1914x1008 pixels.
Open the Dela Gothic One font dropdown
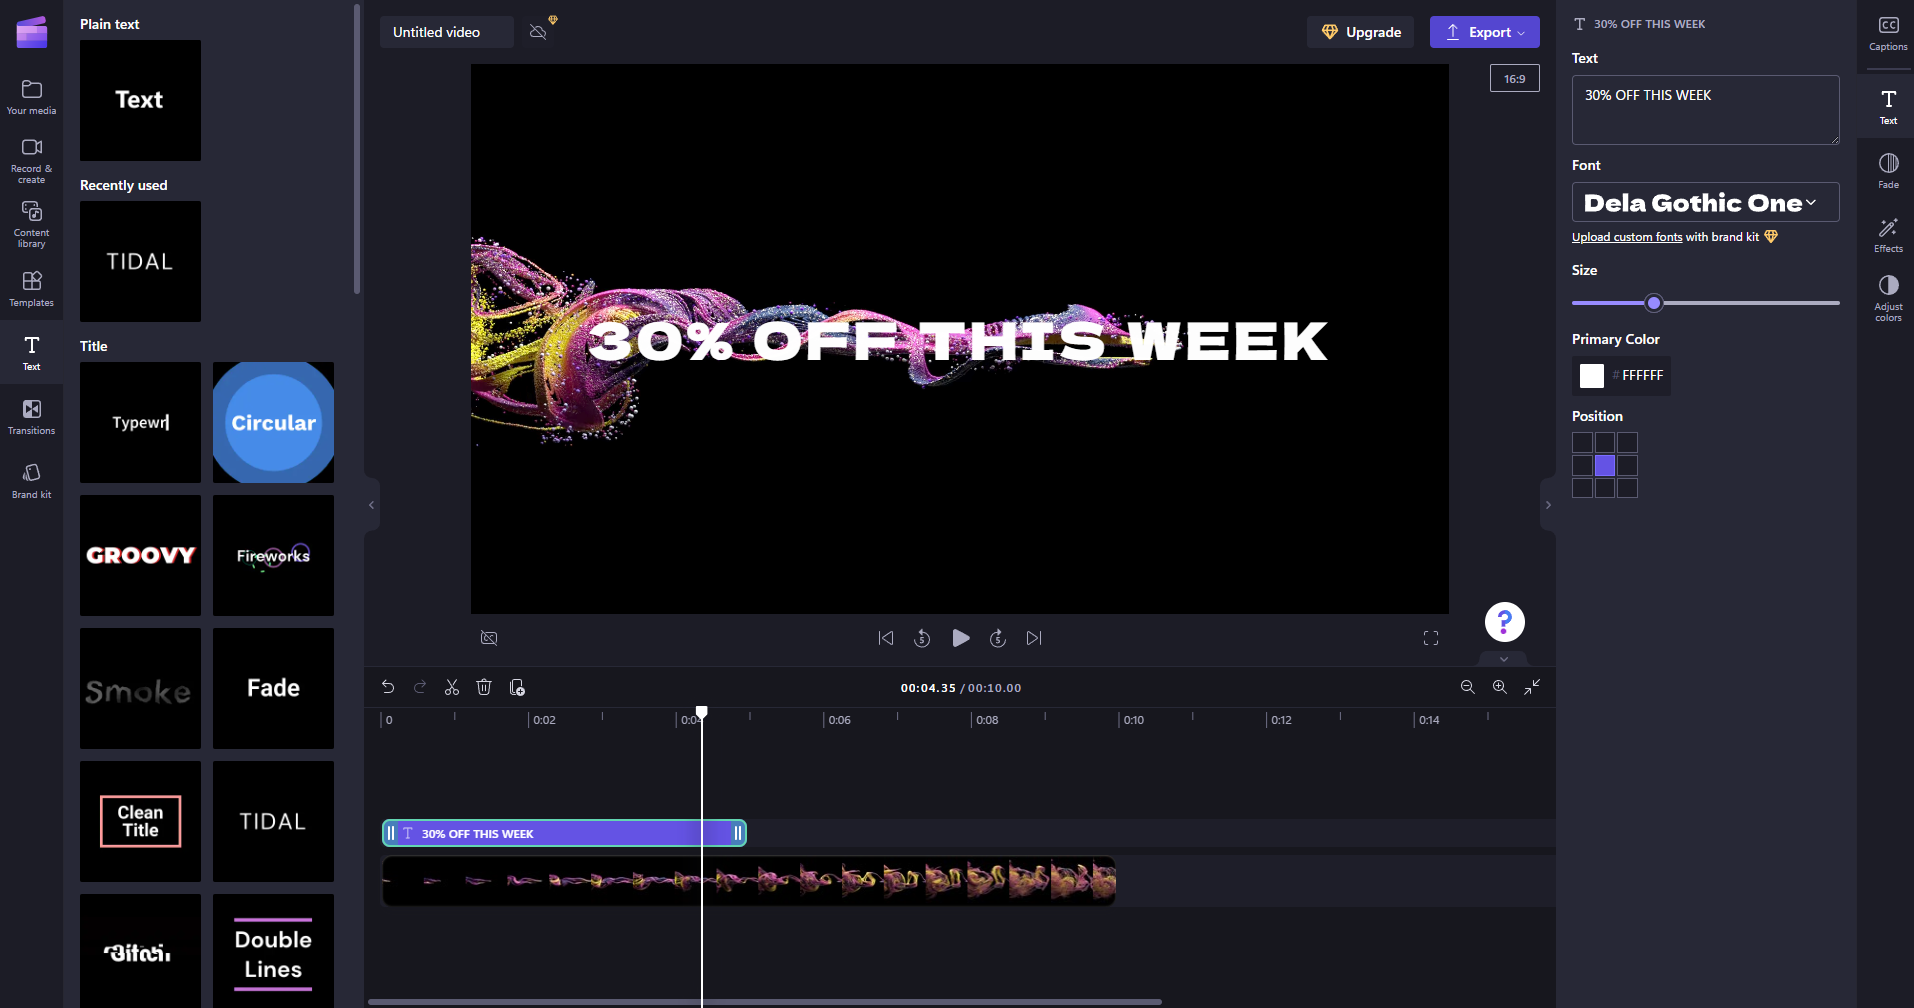pyautogui.click(x=1705, y=202)
